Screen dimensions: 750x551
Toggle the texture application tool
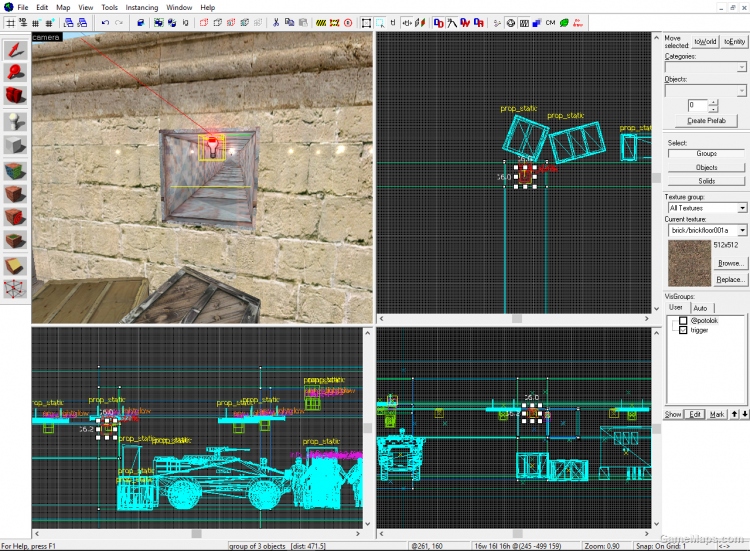[15, 171]
